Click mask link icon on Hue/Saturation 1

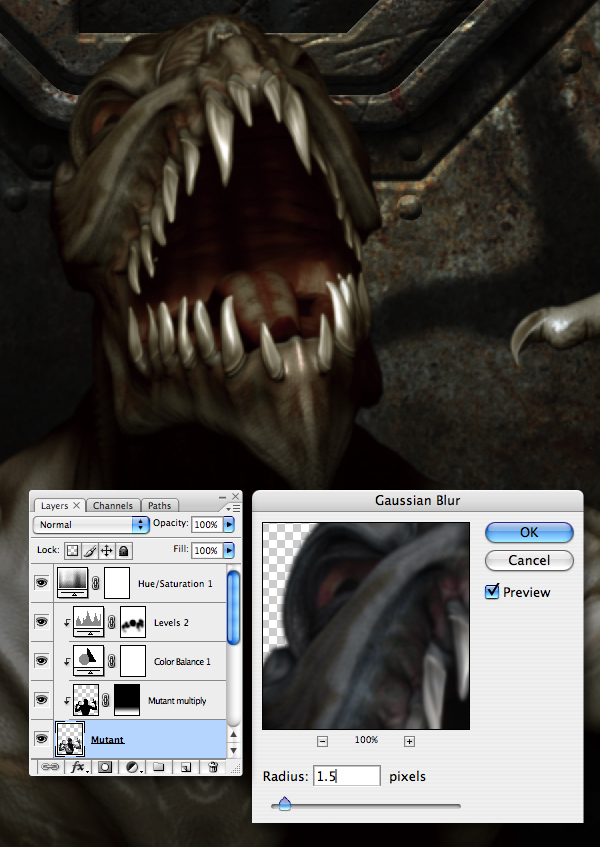click(96, 583)
